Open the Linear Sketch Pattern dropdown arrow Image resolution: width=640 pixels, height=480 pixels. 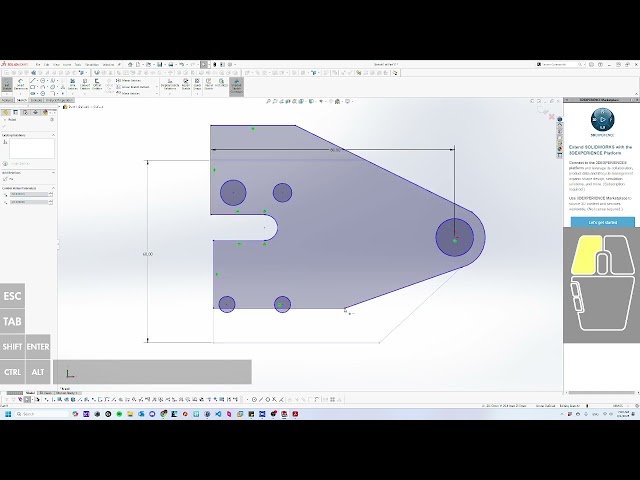tap(156, 87)
